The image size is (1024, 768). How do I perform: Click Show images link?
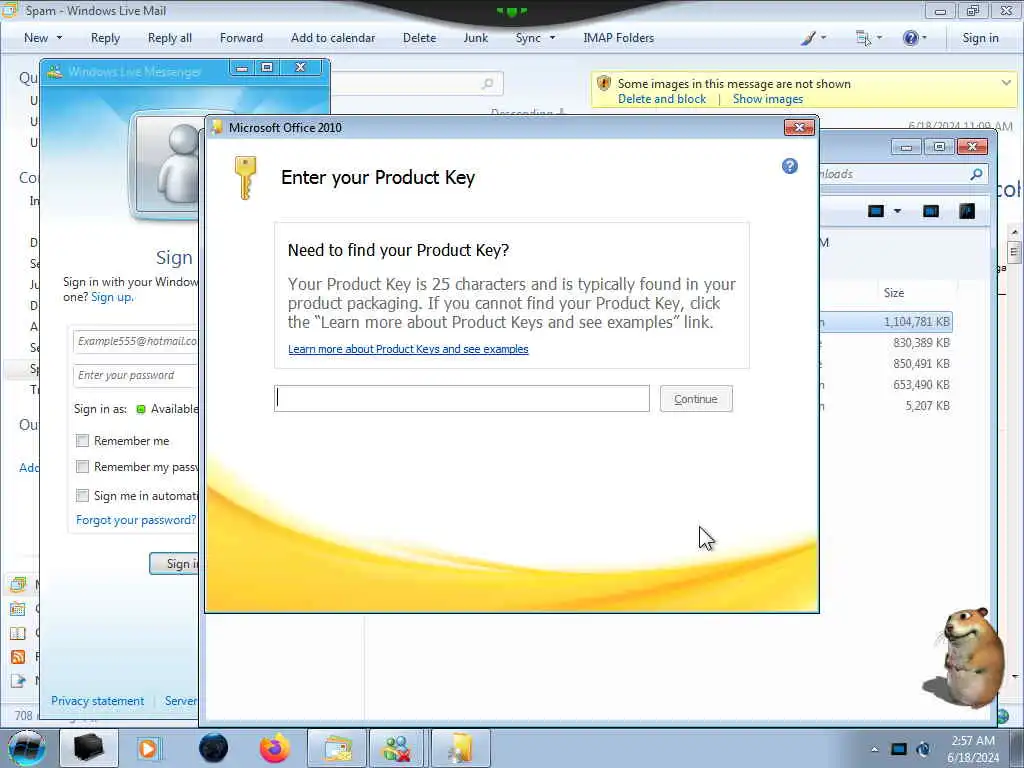767,99
